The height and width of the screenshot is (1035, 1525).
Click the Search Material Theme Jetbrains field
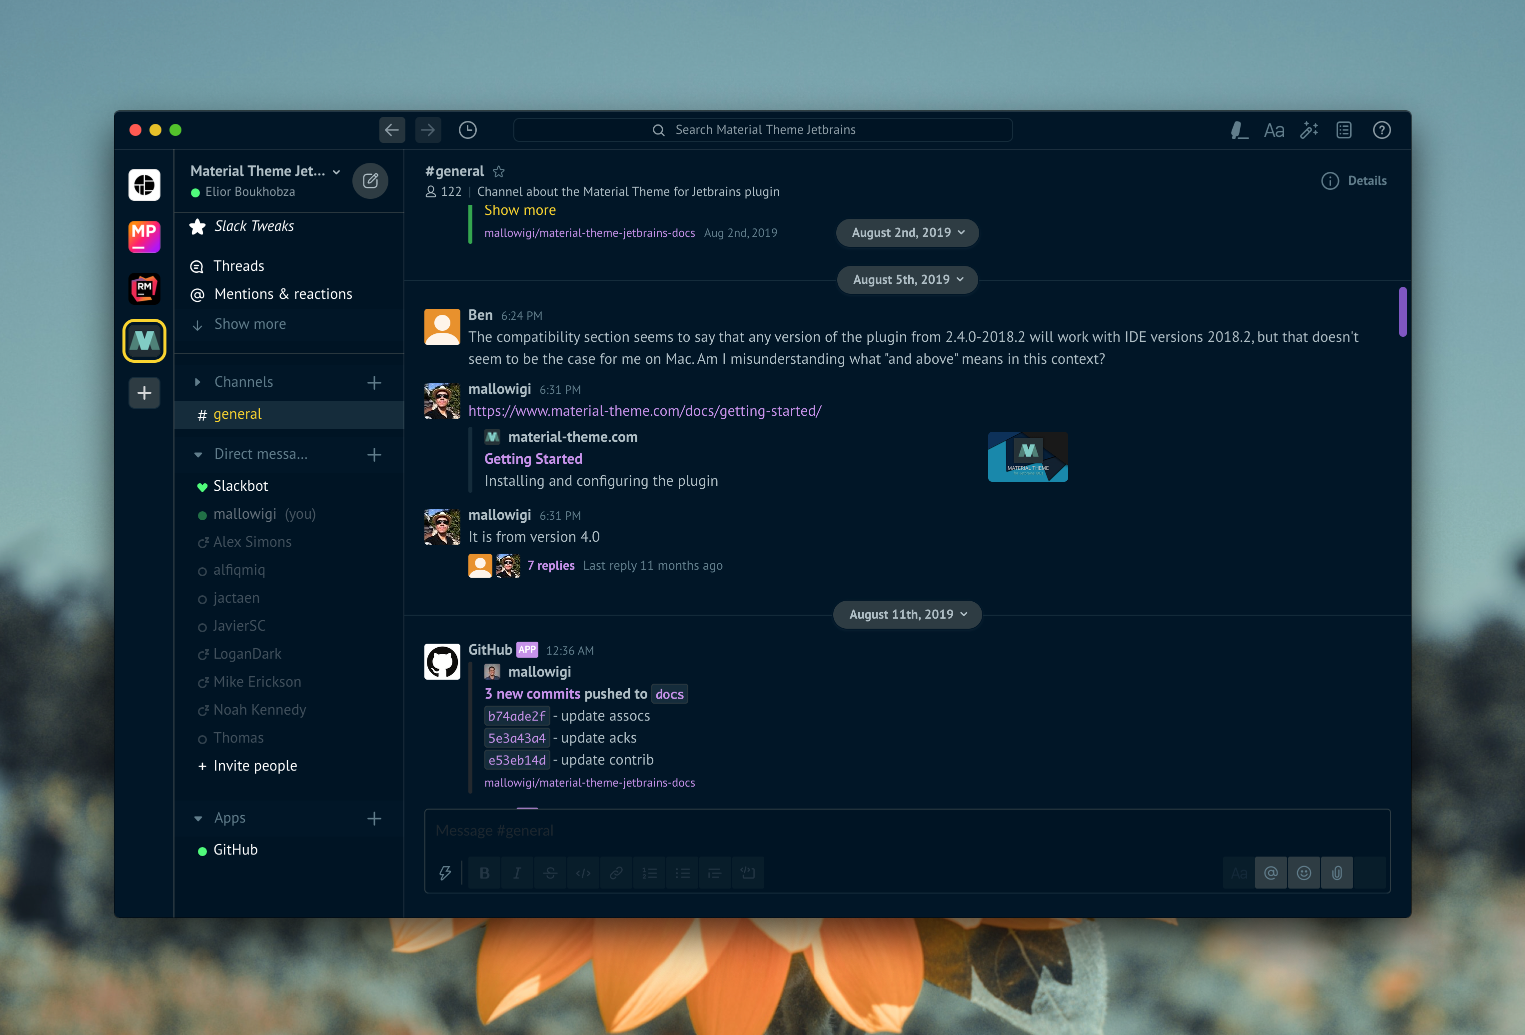pyautogui.click(x=763, y=130)
